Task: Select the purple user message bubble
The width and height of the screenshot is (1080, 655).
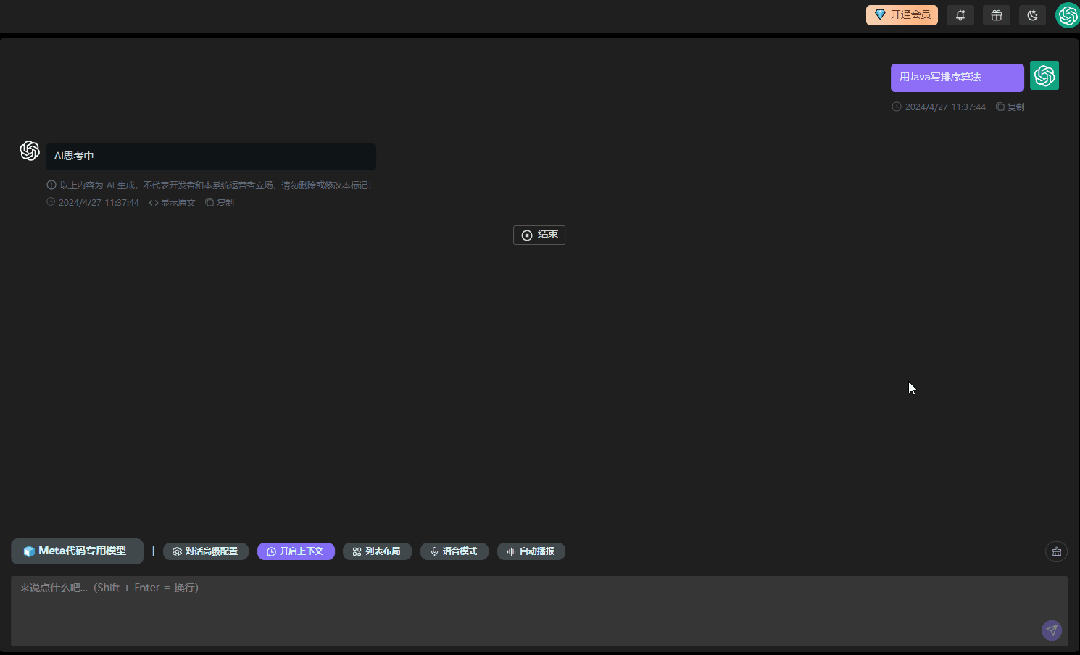Action: (957, 77)
